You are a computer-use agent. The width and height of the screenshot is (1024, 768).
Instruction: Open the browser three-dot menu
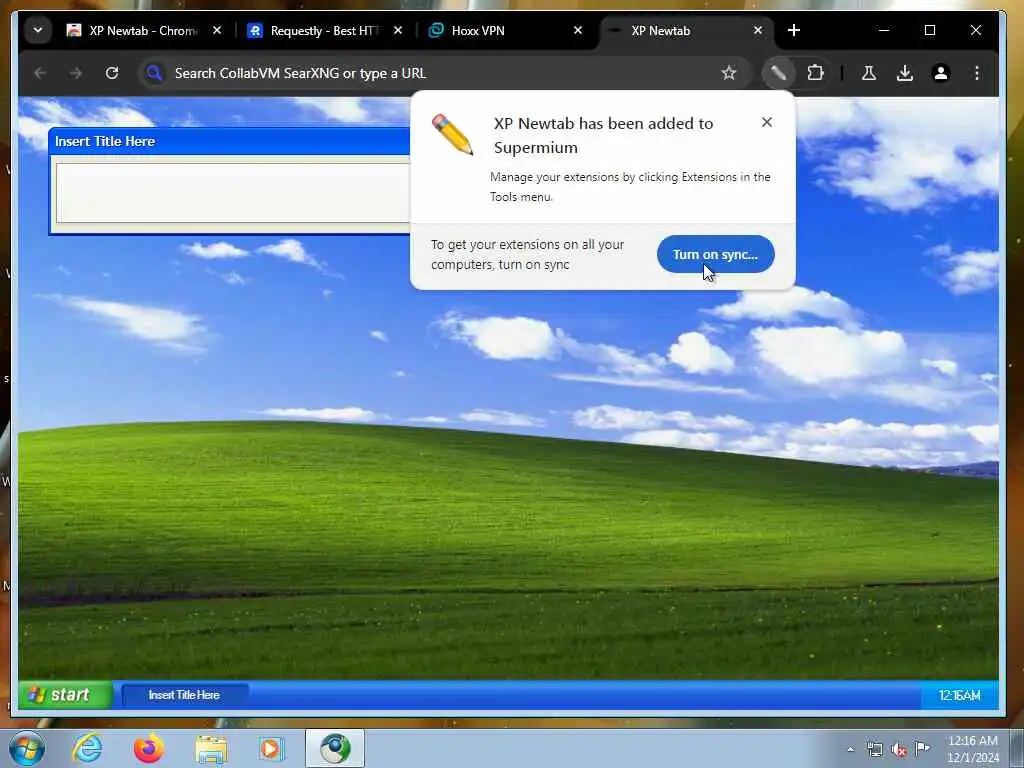point(976,73)
